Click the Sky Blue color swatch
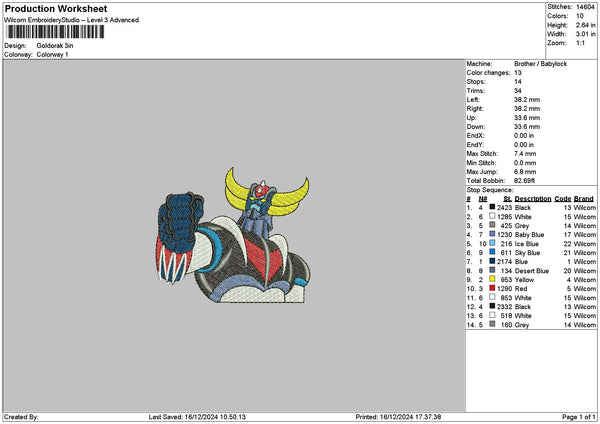The width and height of the screenshot is (600, 424). 492,252
